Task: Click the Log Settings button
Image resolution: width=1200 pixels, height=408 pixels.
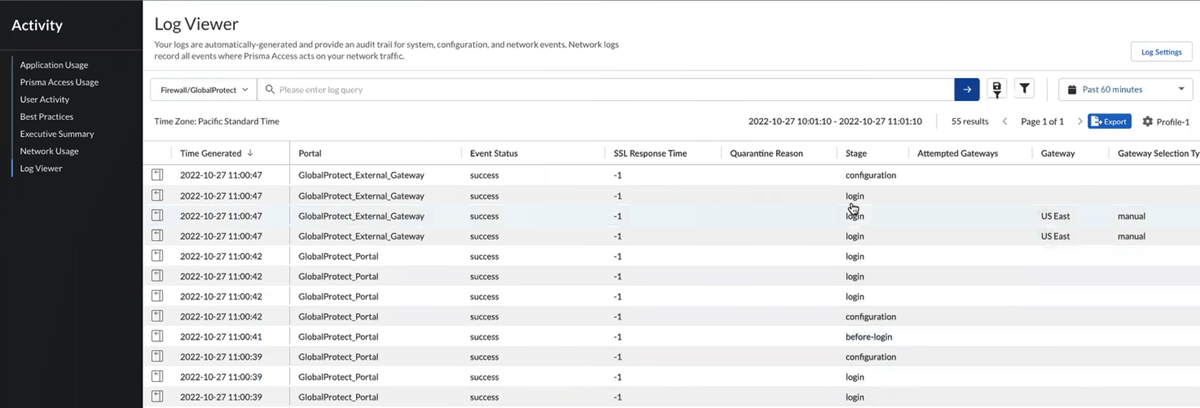Action: pos(1160,52)
